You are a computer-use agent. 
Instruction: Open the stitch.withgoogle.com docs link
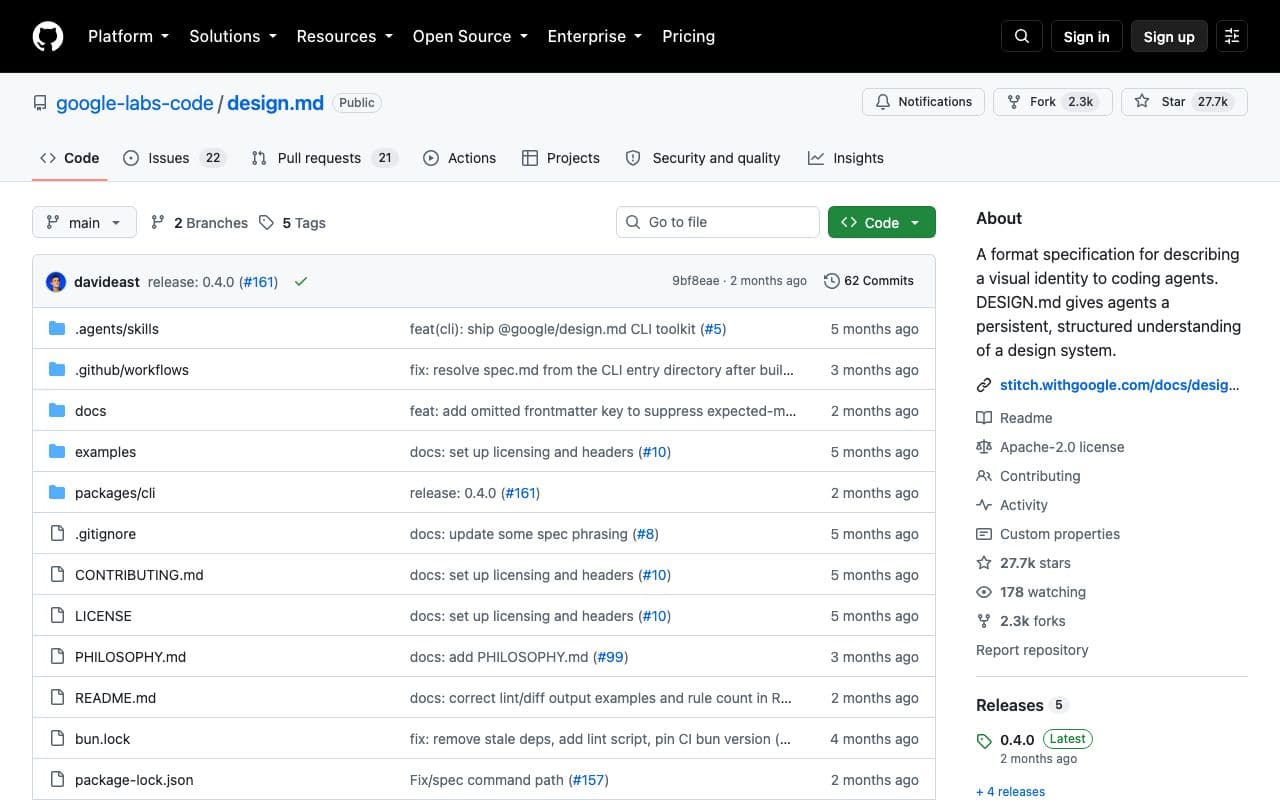1120,385
